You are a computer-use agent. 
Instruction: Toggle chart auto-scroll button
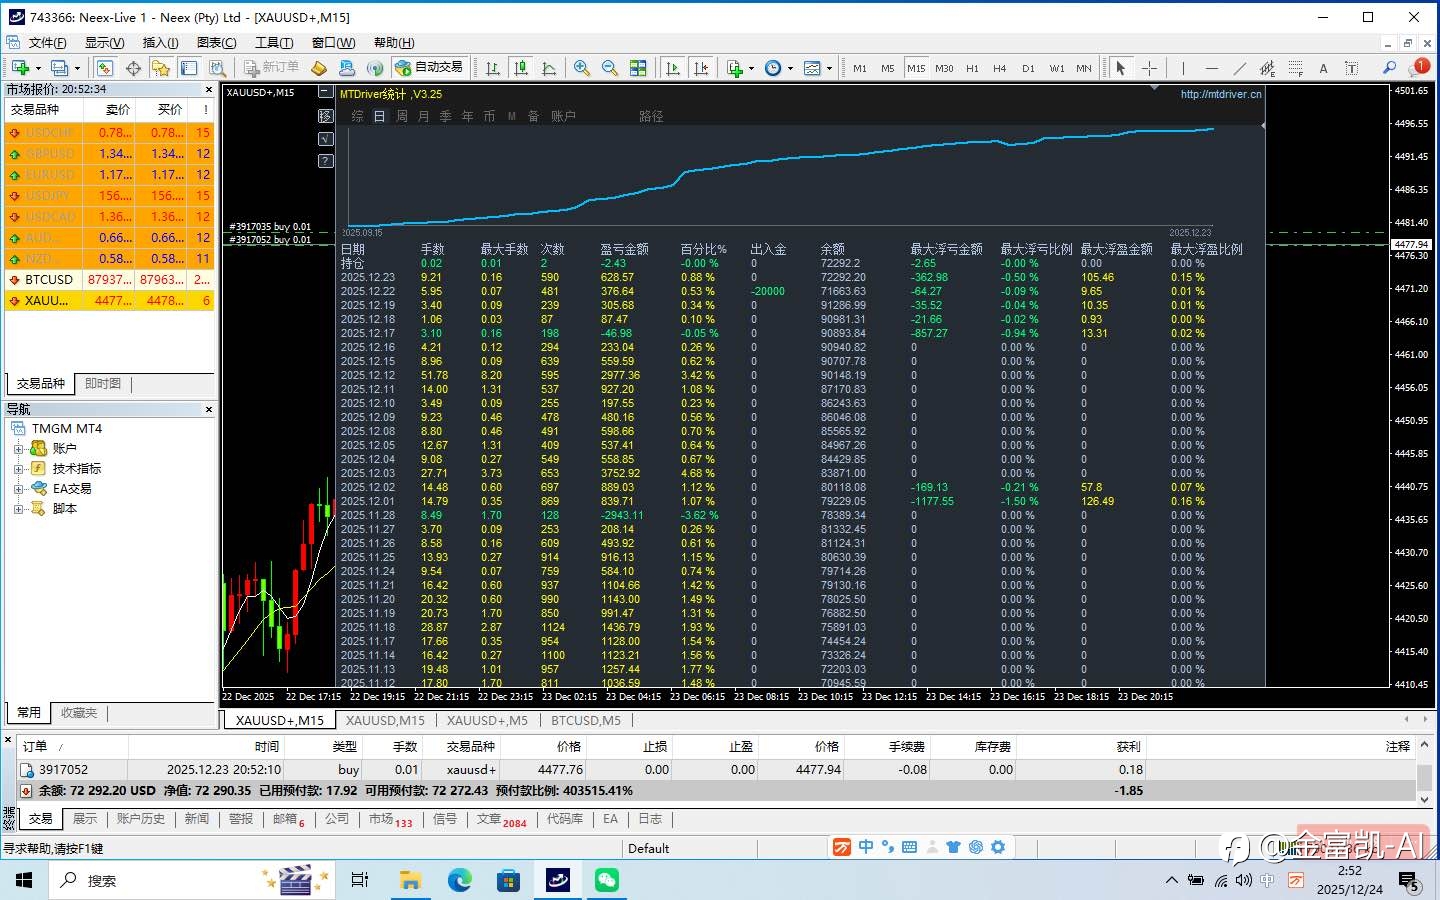(673, 68)
